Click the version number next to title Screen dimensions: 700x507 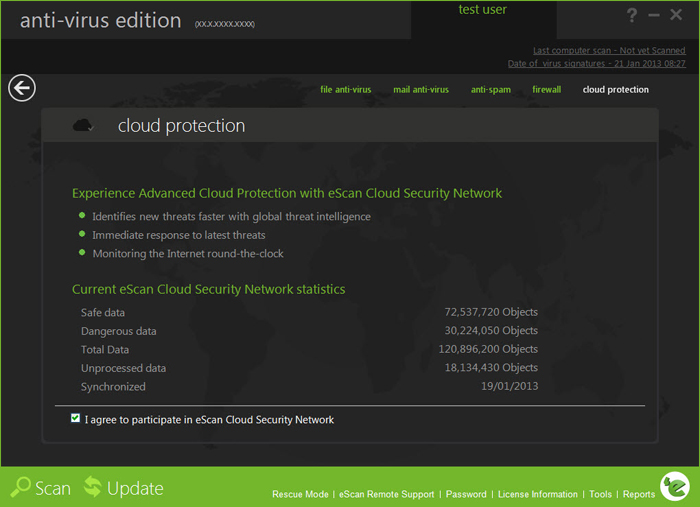click(x=225, y=24)
